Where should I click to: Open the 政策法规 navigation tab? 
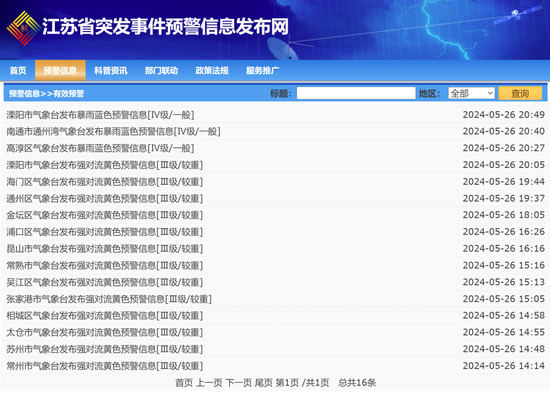coord(212,71)
